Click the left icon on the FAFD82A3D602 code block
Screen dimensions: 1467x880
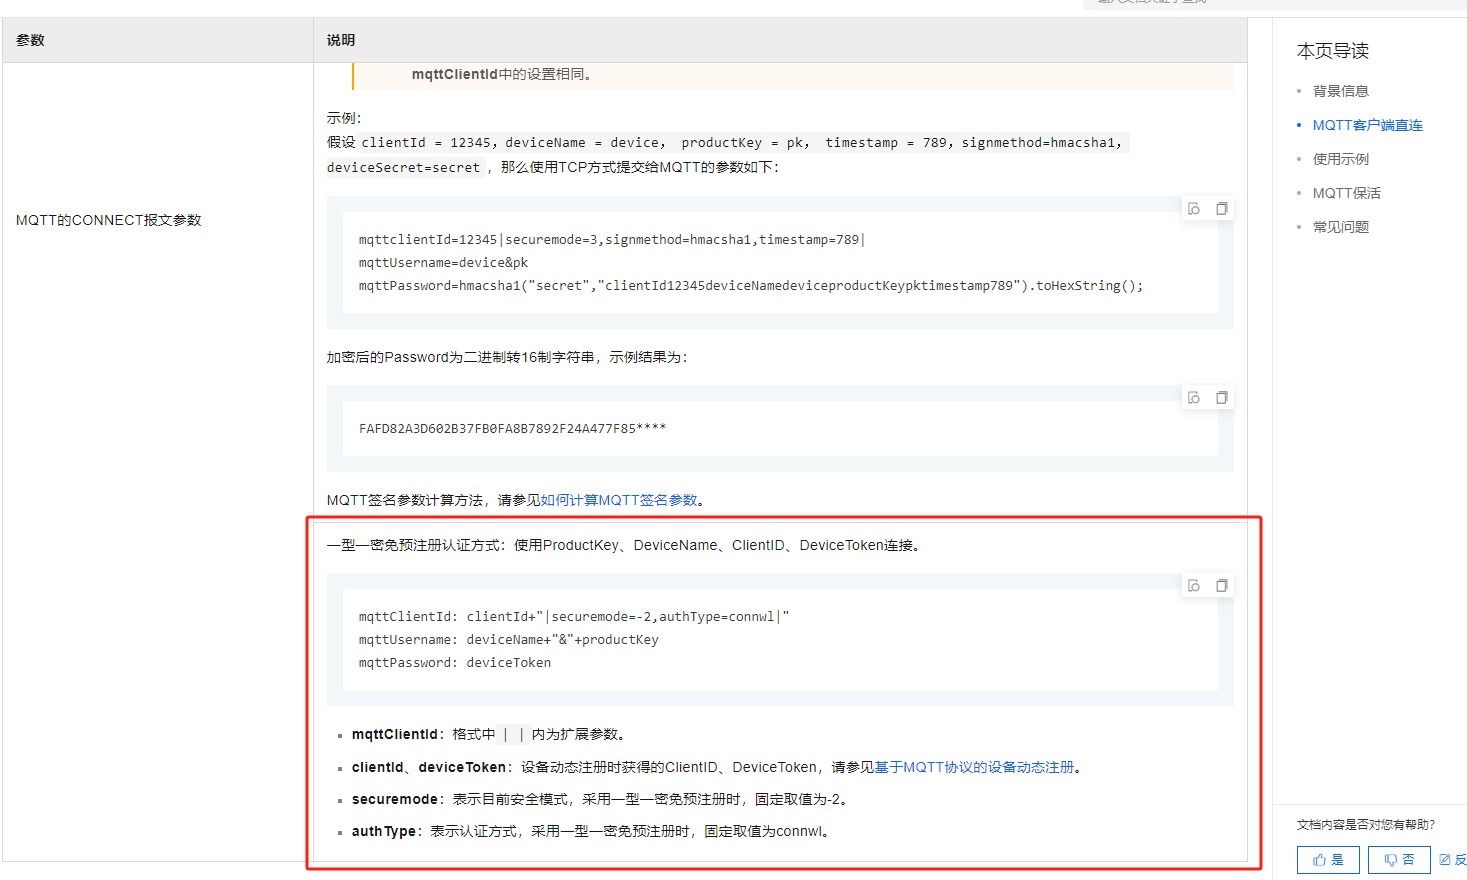pyautogui.click(x=1194, y=398)
